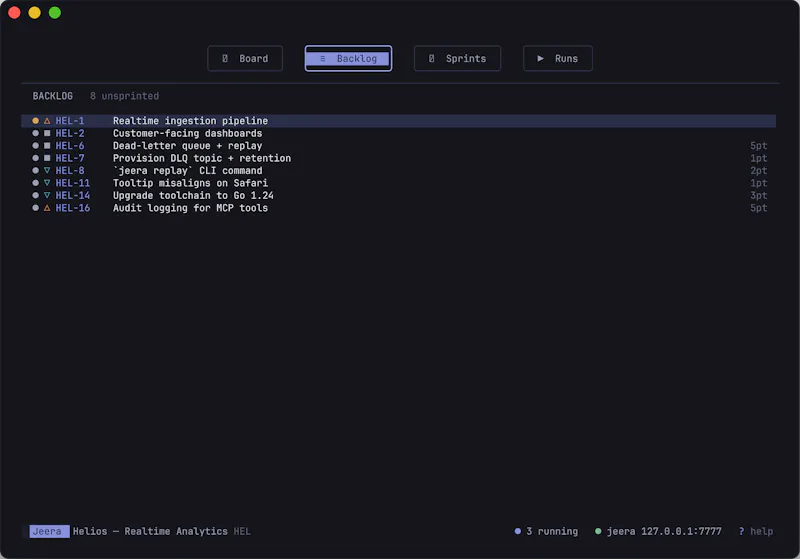Open issue key HEL-8
Viewport: 800px width, 559px height.
coord(70,170)
